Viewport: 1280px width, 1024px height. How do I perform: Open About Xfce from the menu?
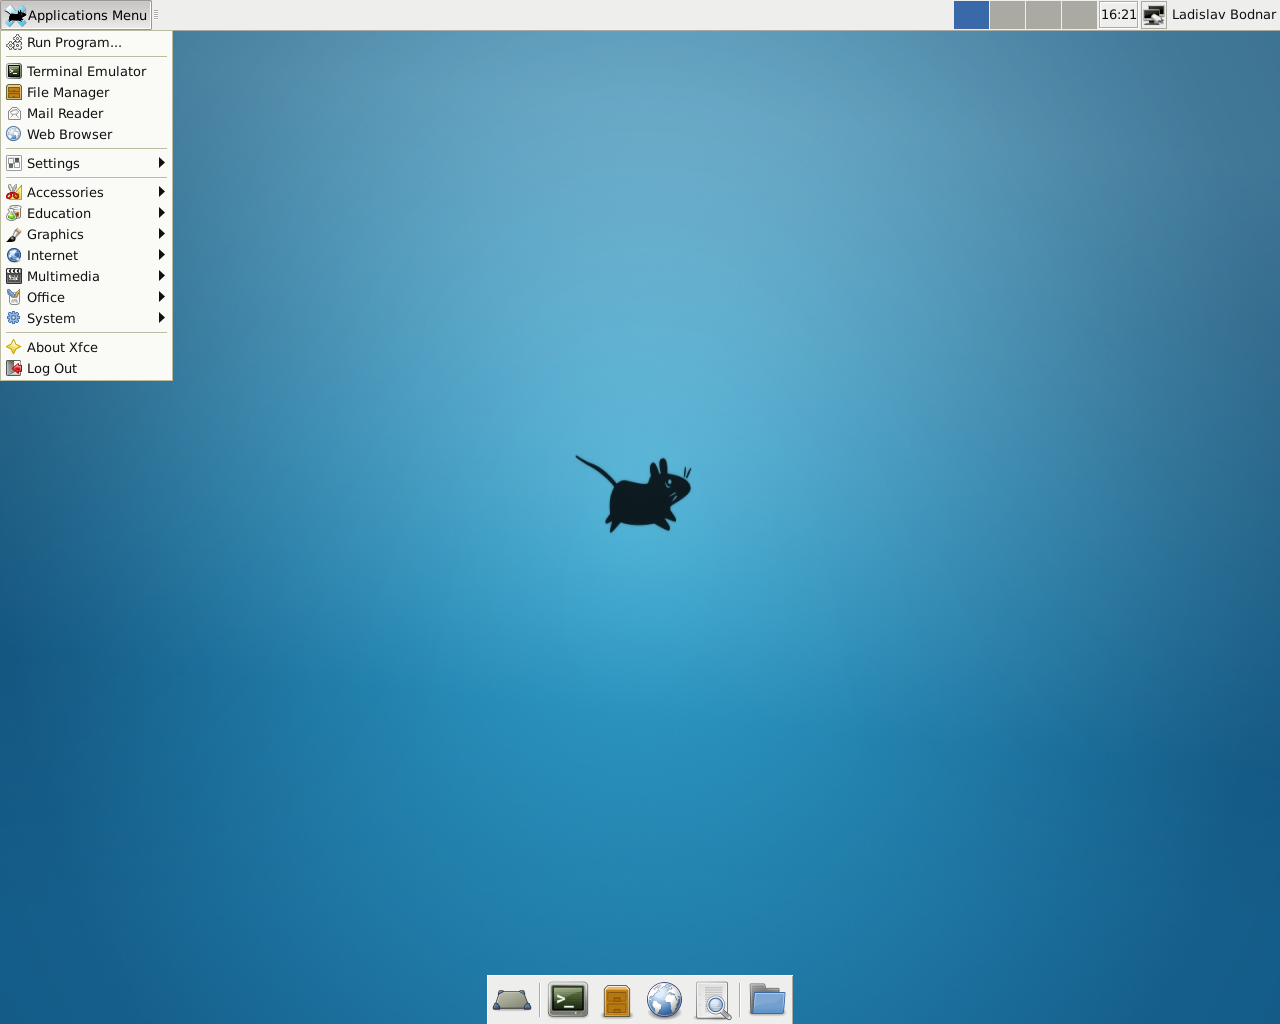(x=87, y=347)
